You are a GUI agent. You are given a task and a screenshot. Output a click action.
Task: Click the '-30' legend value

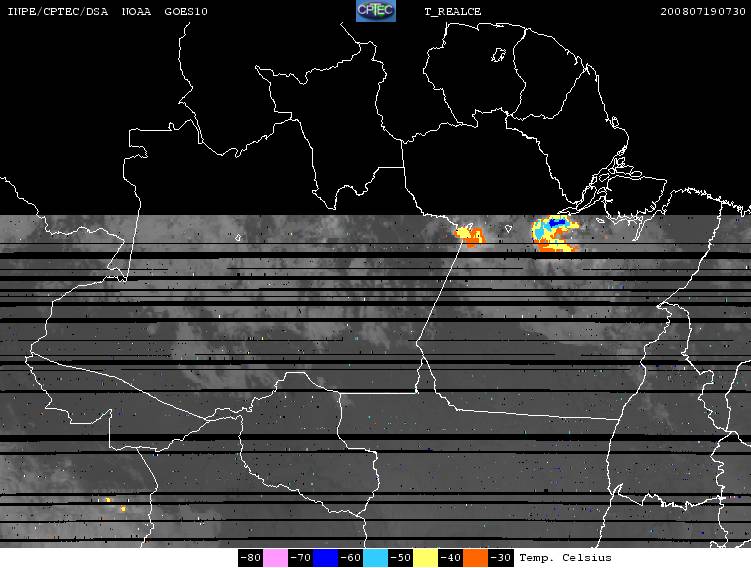tap(500, 558)
